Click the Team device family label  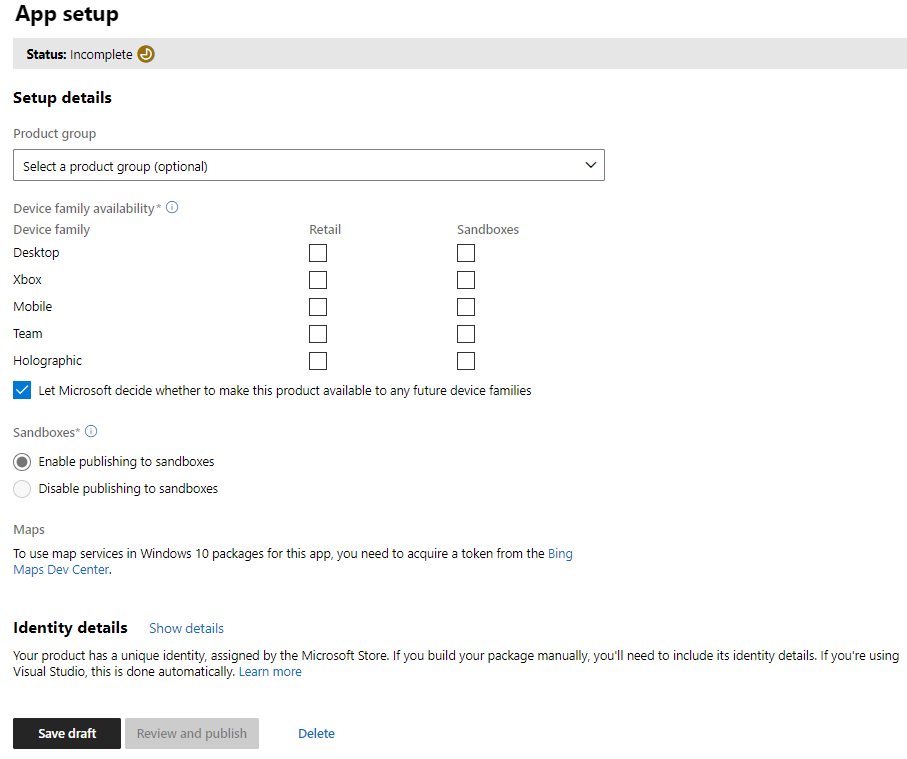(28, 334)
